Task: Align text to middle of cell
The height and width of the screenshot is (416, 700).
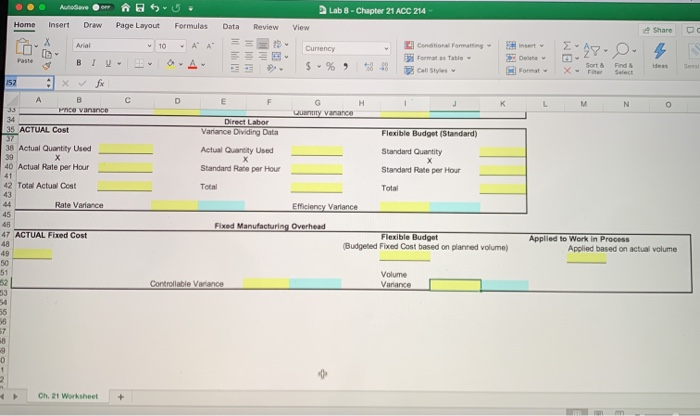Action: click(249, 43)
